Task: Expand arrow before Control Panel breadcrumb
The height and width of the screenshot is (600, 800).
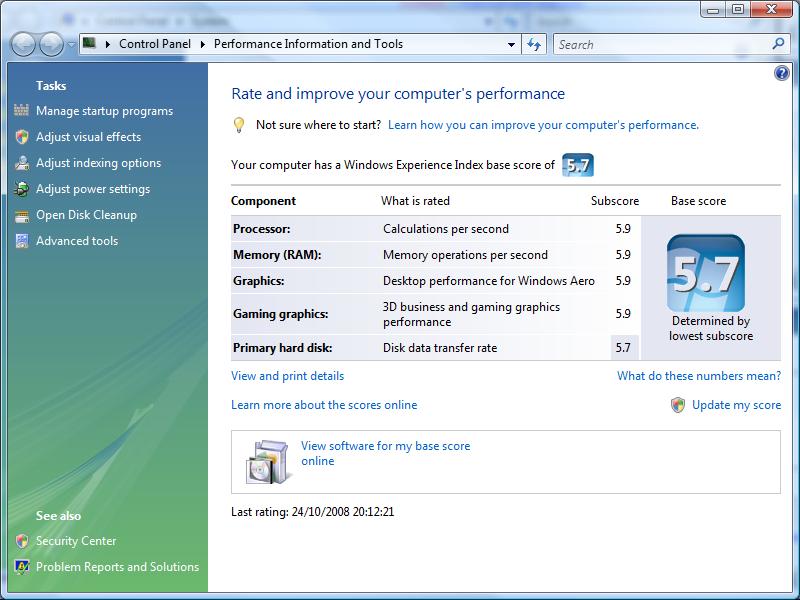Action: click(x=108, y=44)
